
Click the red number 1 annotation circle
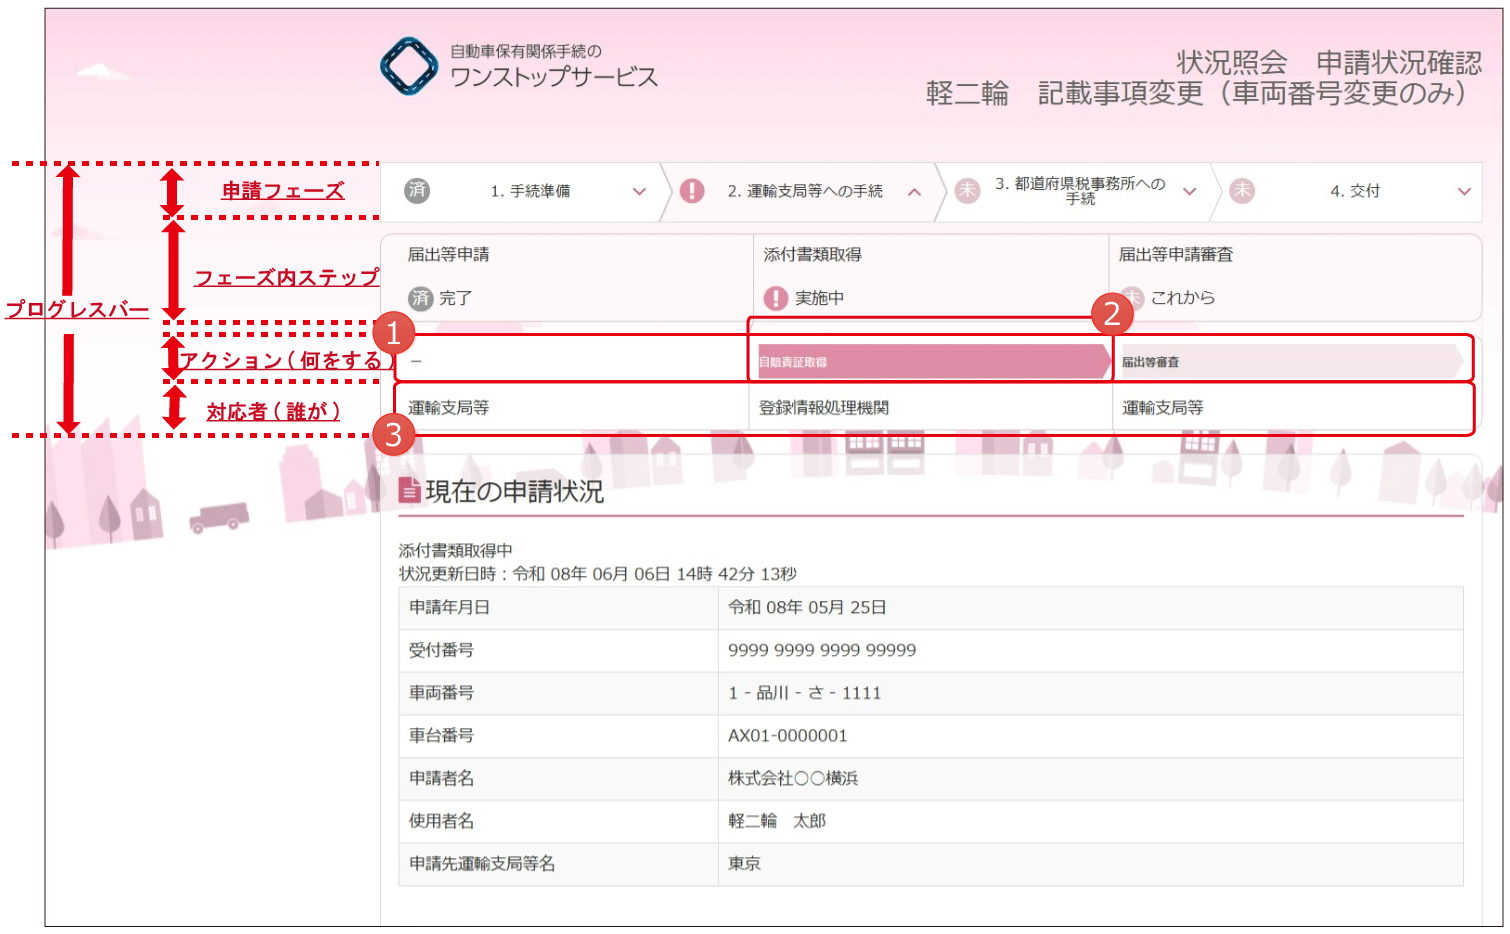click(x=393, y=332)
